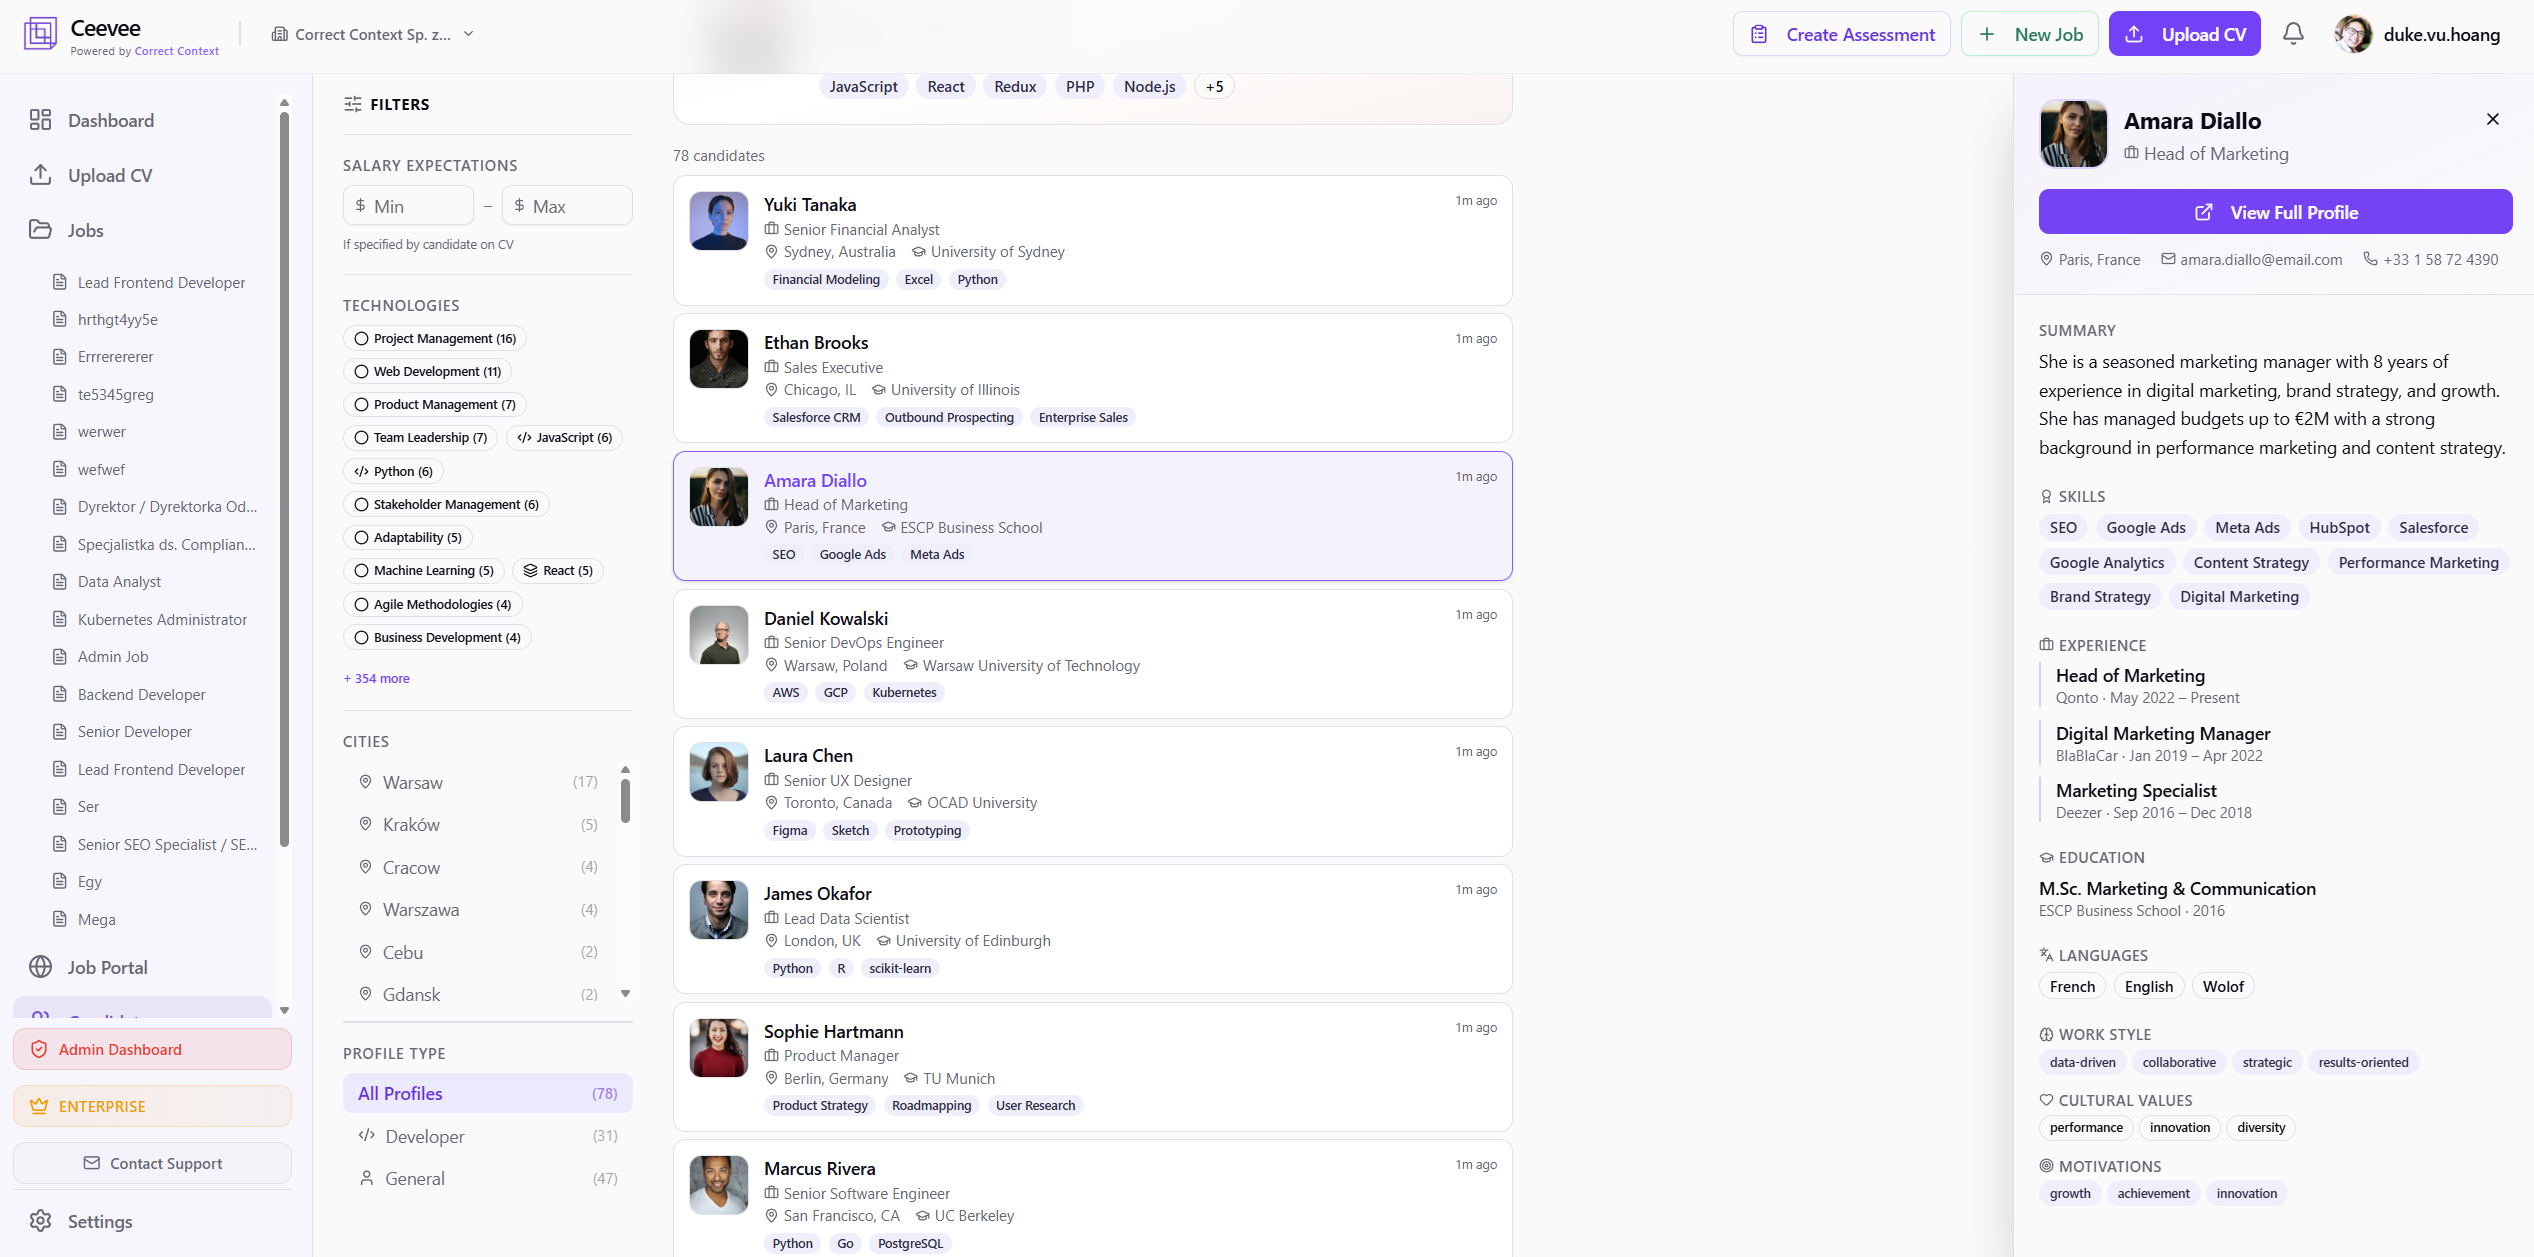
Task: Open the Kubernetes Administrator job
Action: pos(162,619)
